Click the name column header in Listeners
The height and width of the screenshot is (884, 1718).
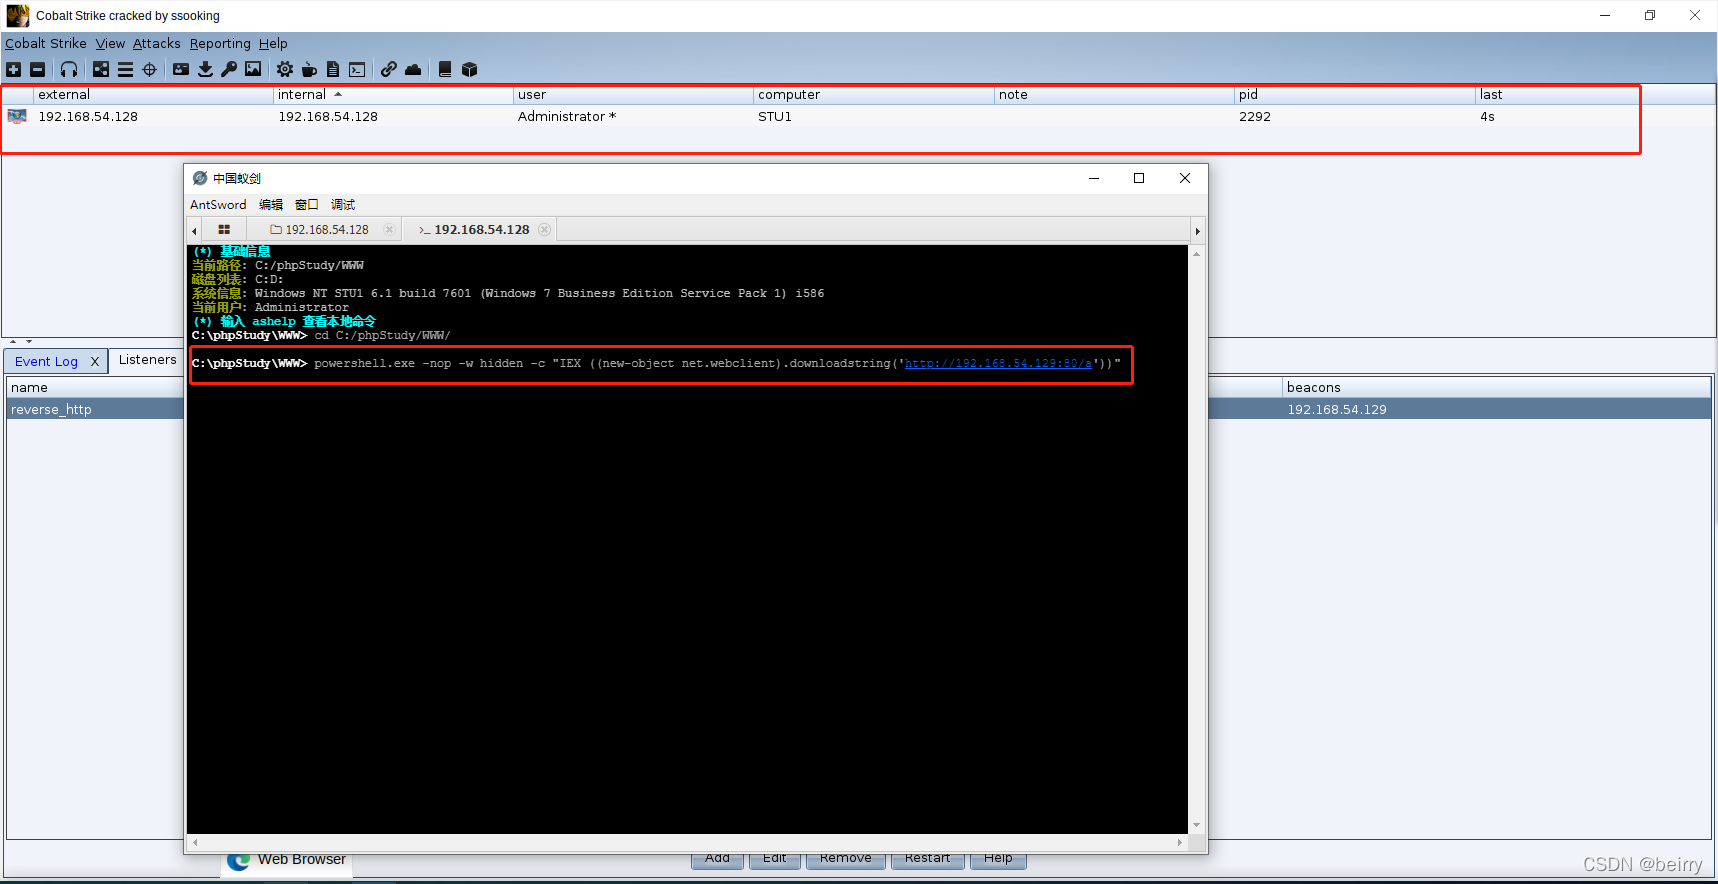[x=95, y=388]
